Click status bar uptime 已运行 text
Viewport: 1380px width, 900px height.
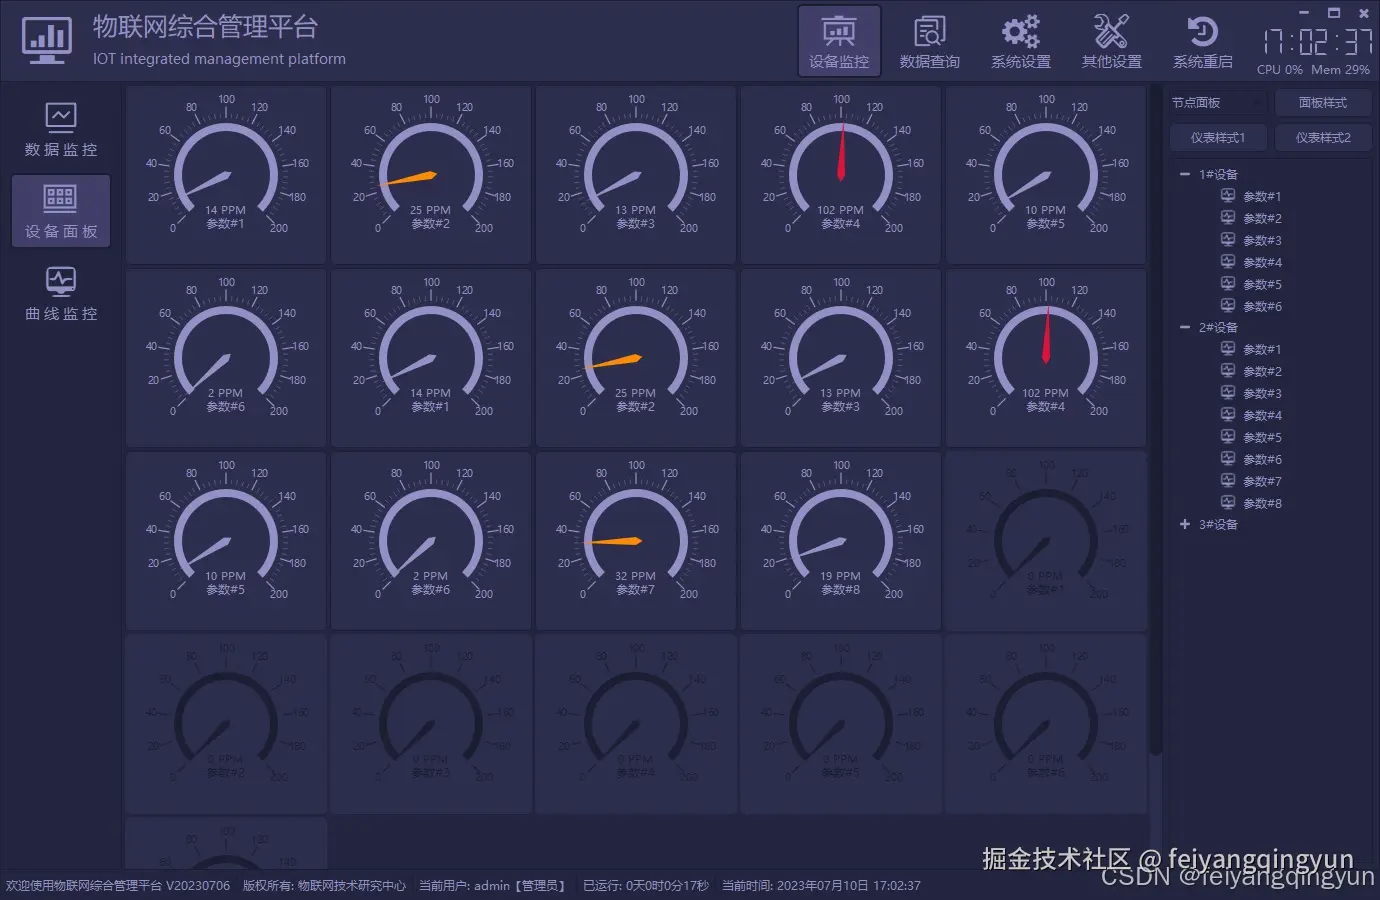coord(646,886)
